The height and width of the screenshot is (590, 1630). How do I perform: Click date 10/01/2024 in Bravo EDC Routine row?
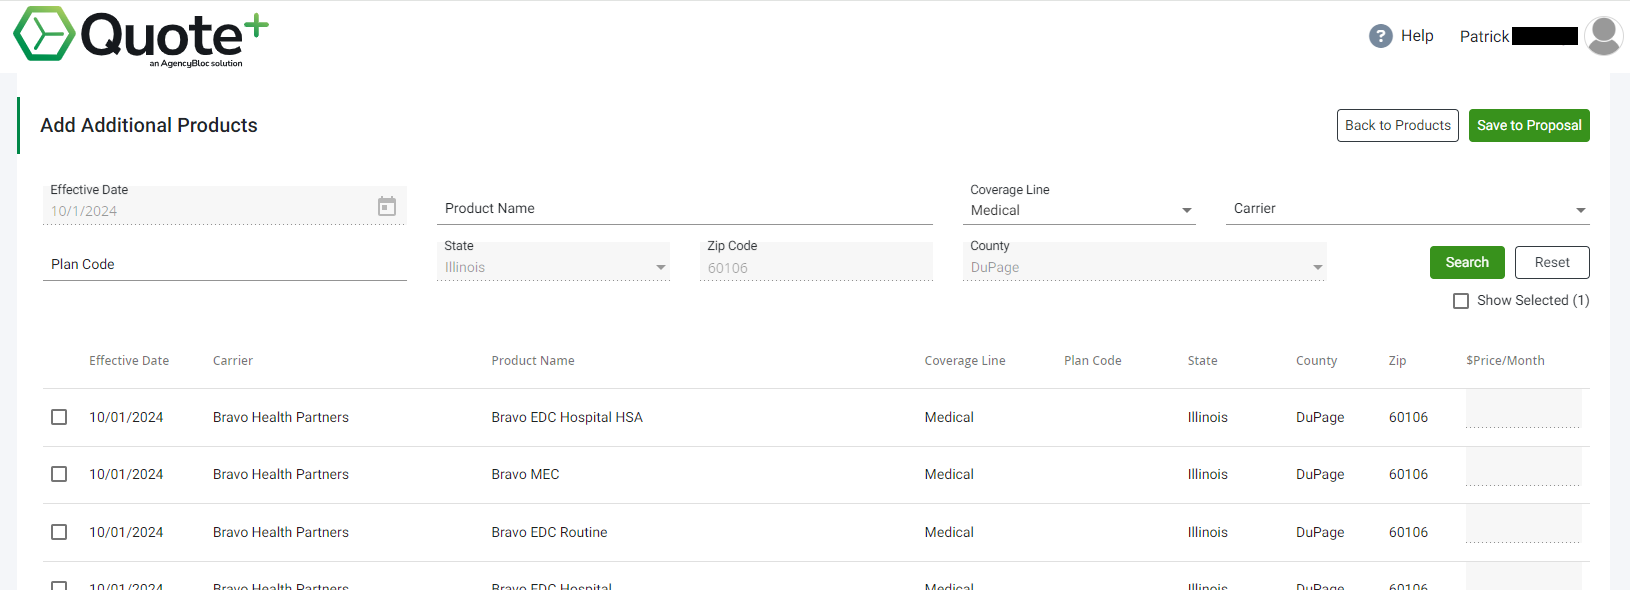click(x=126, y=532)
